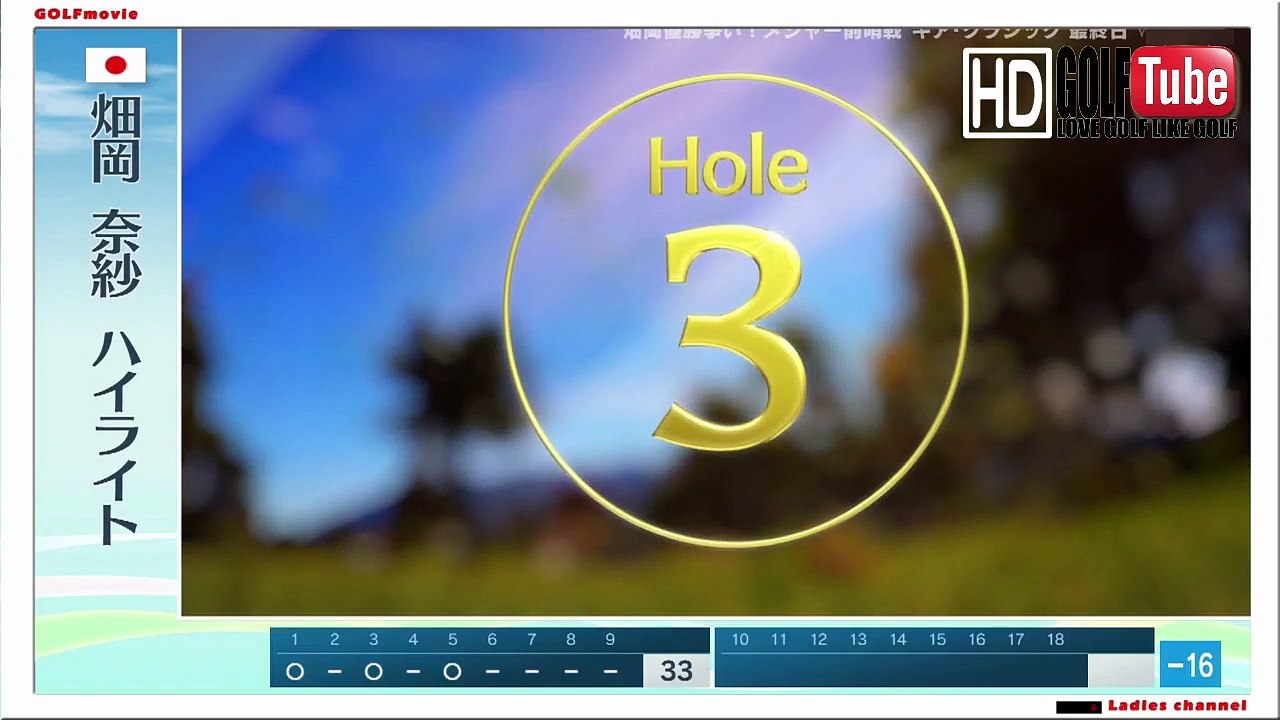The image size is (1280, 720).
Task: Select the par dash under hole 8
Action: tap(571, 672)
